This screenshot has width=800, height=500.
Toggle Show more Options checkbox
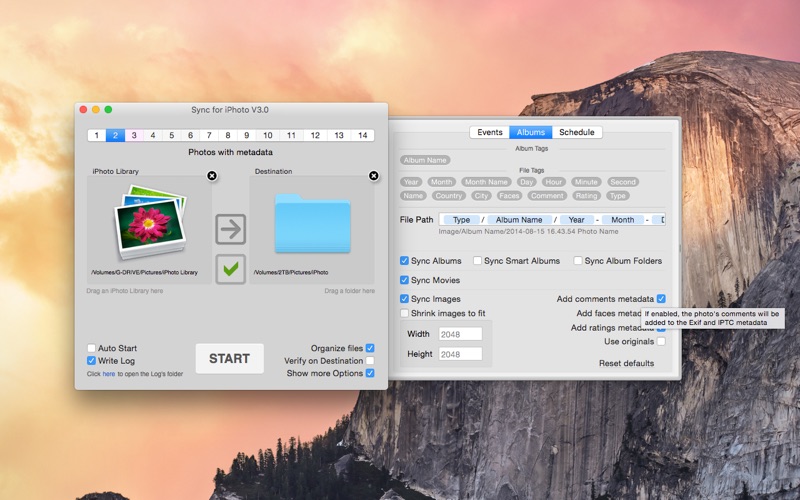(370, 373)
